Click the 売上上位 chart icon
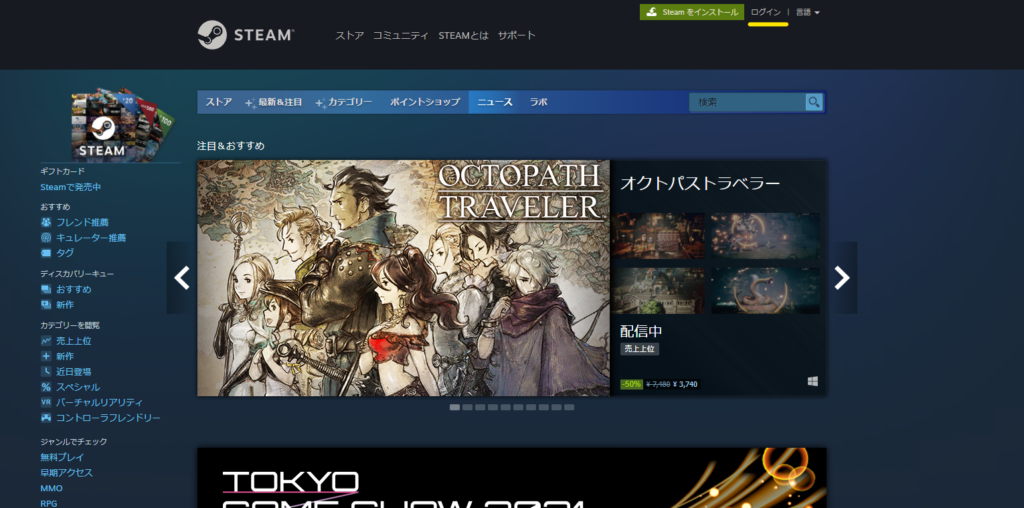 (46, 341)
